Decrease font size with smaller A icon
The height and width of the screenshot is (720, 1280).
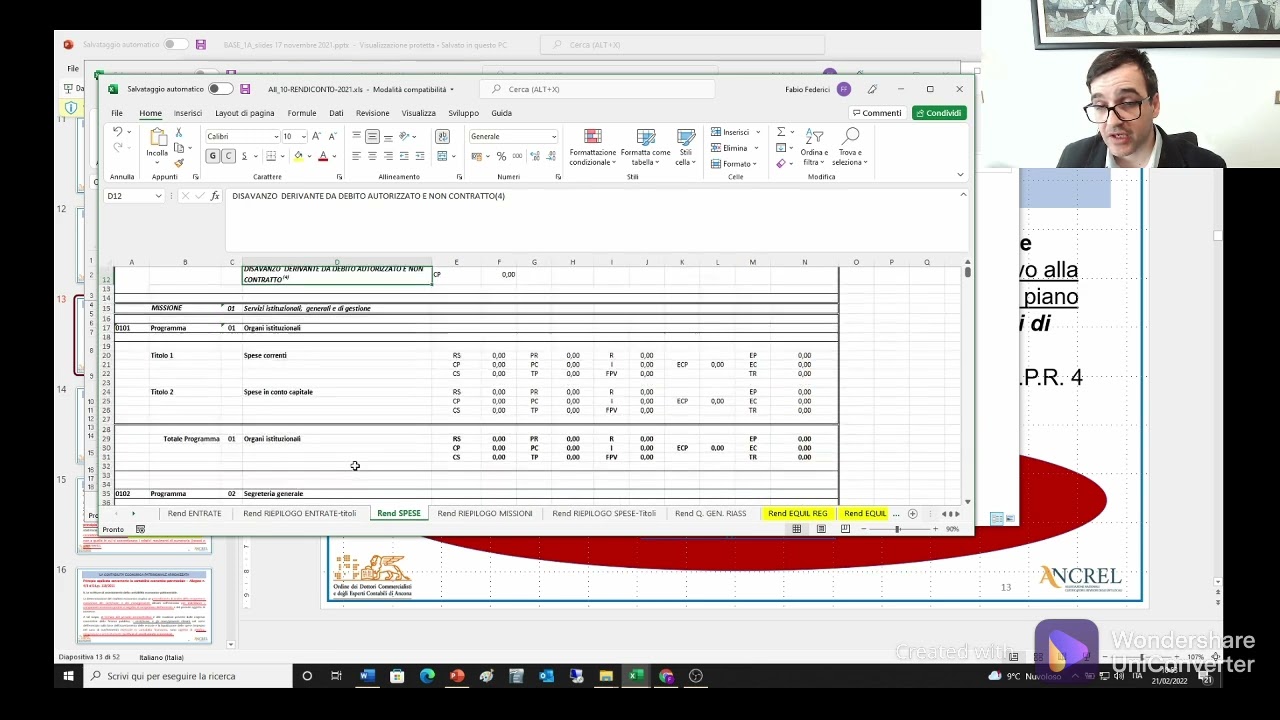tap(332, 136)
